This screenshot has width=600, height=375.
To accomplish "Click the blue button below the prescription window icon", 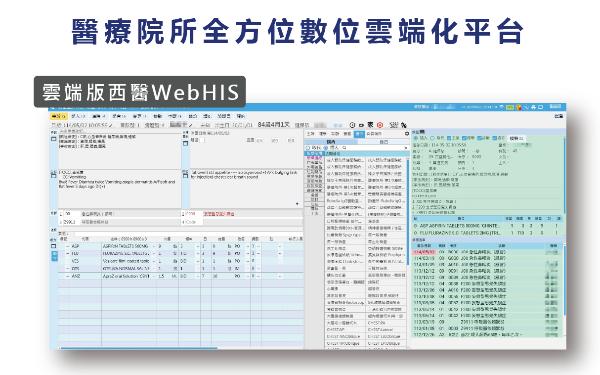I will (x=54, y=256).
